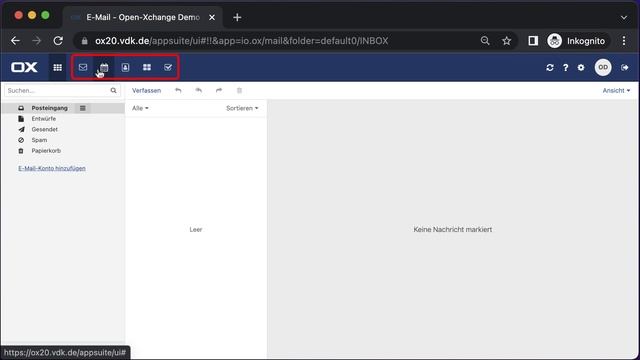The height and width of the screenshot is (360, 640).
Task: Open the Chrome three-dot menu
Action: [624, 41]
